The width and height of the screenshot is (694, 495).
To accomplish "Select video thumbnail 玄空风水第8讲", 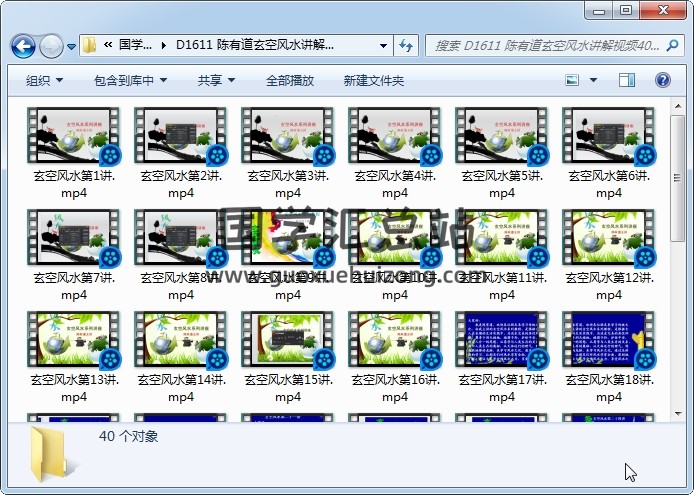I will [x=181, y=237].
